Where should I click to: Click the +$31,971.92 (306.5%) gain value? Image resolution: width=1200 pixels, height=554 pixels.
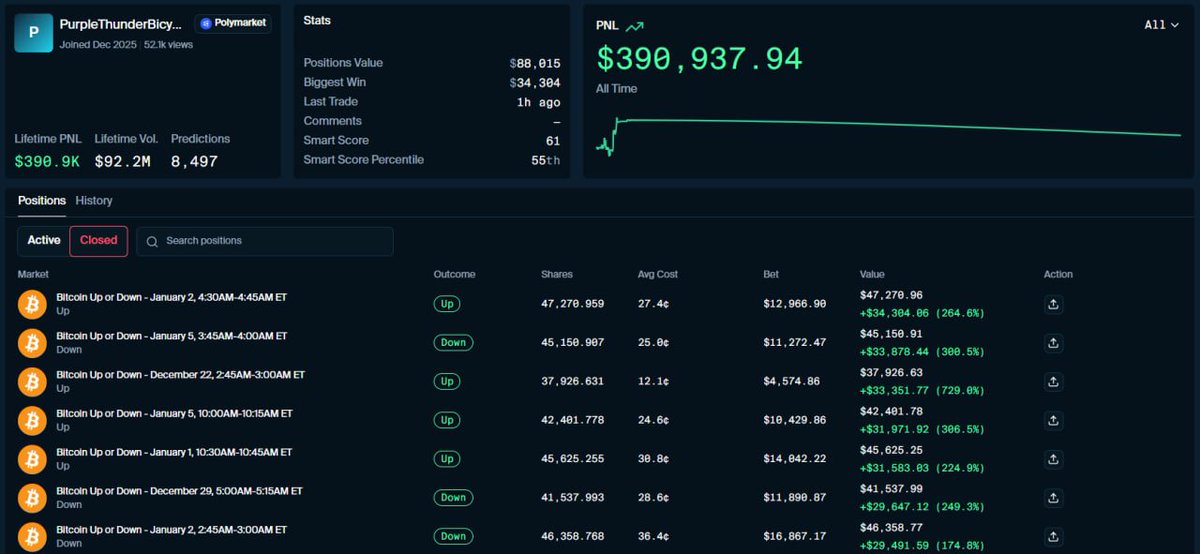pos(922,429)
